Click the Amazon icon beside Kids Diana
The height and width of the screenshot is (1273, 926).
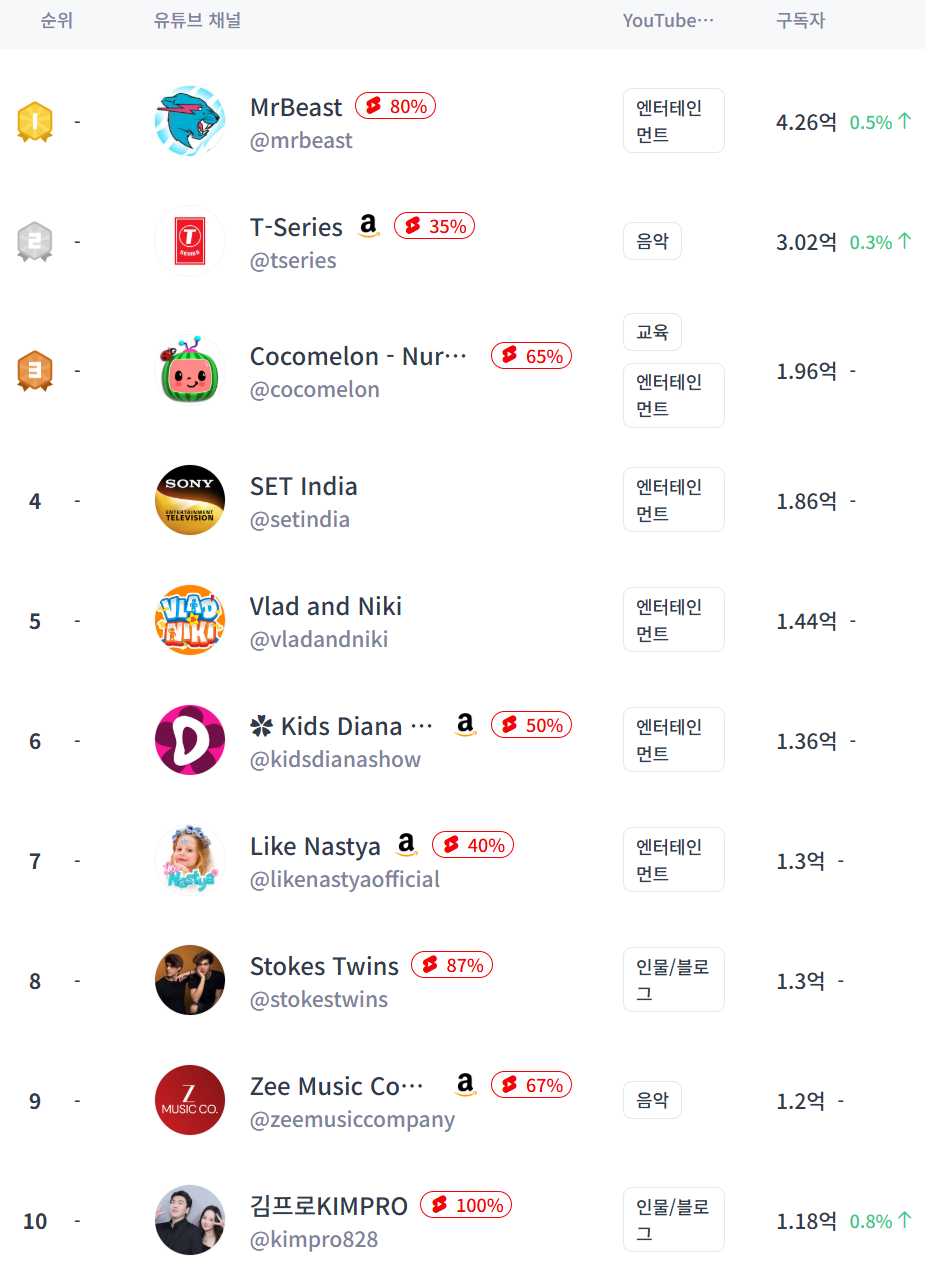point(465,724)
